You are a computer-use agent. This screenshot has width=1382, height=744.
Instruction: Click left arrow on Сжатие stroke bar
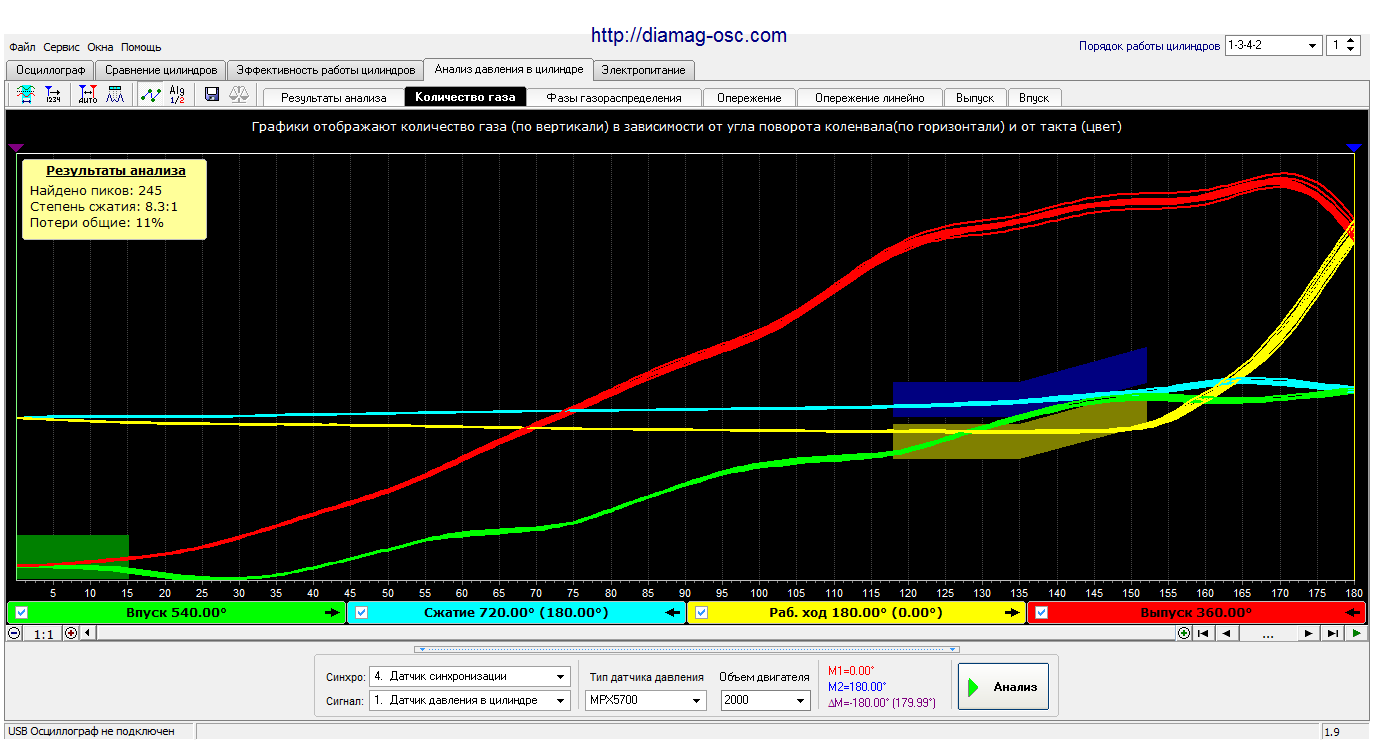(673, 613)
